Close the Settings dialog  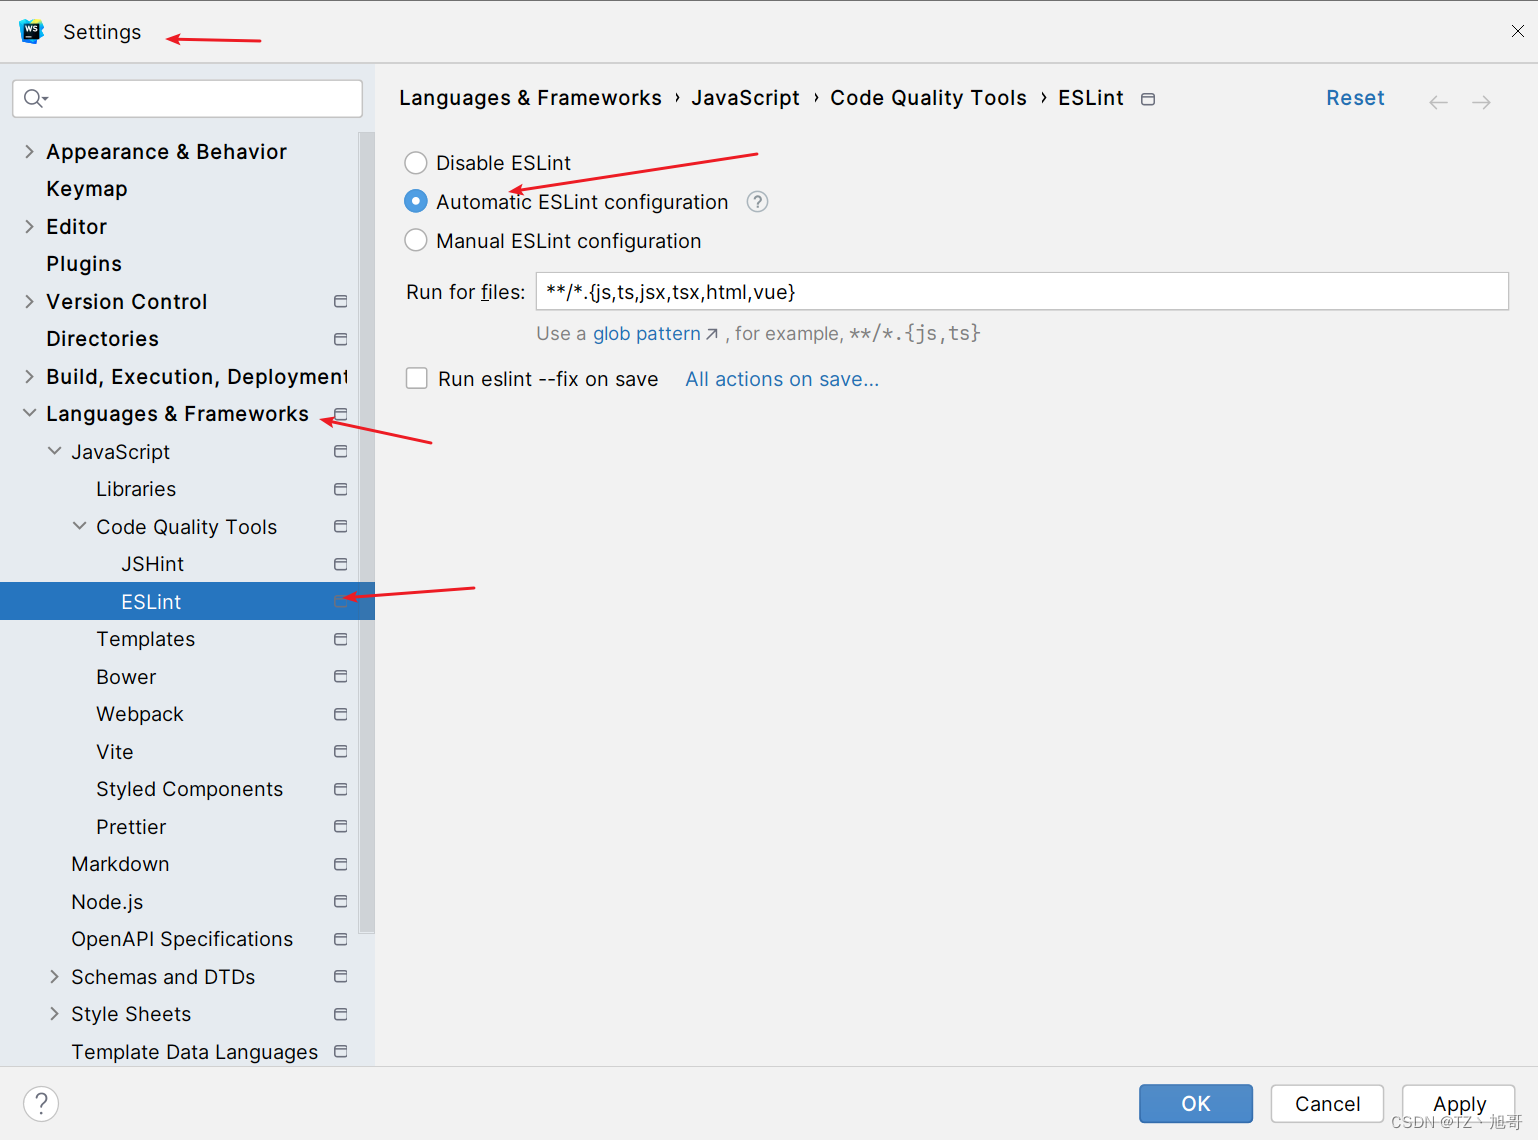[x=1518, y=31]
